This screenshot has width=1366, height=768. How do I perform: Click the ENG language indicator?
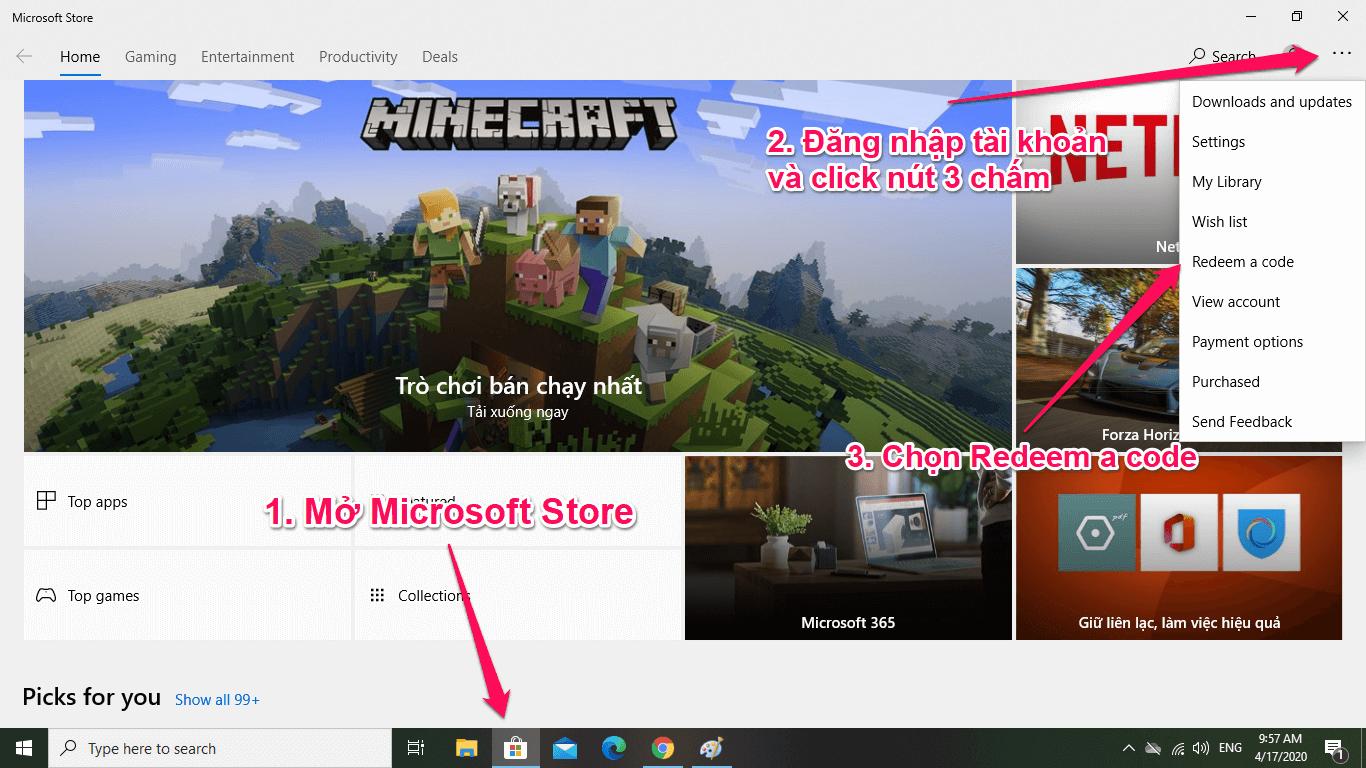coord(1230,748)
